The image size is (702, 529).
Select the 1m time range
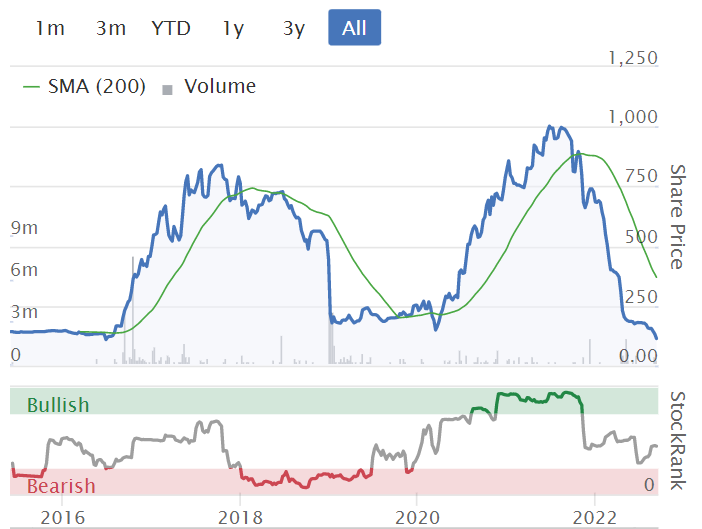click(50, 28)
